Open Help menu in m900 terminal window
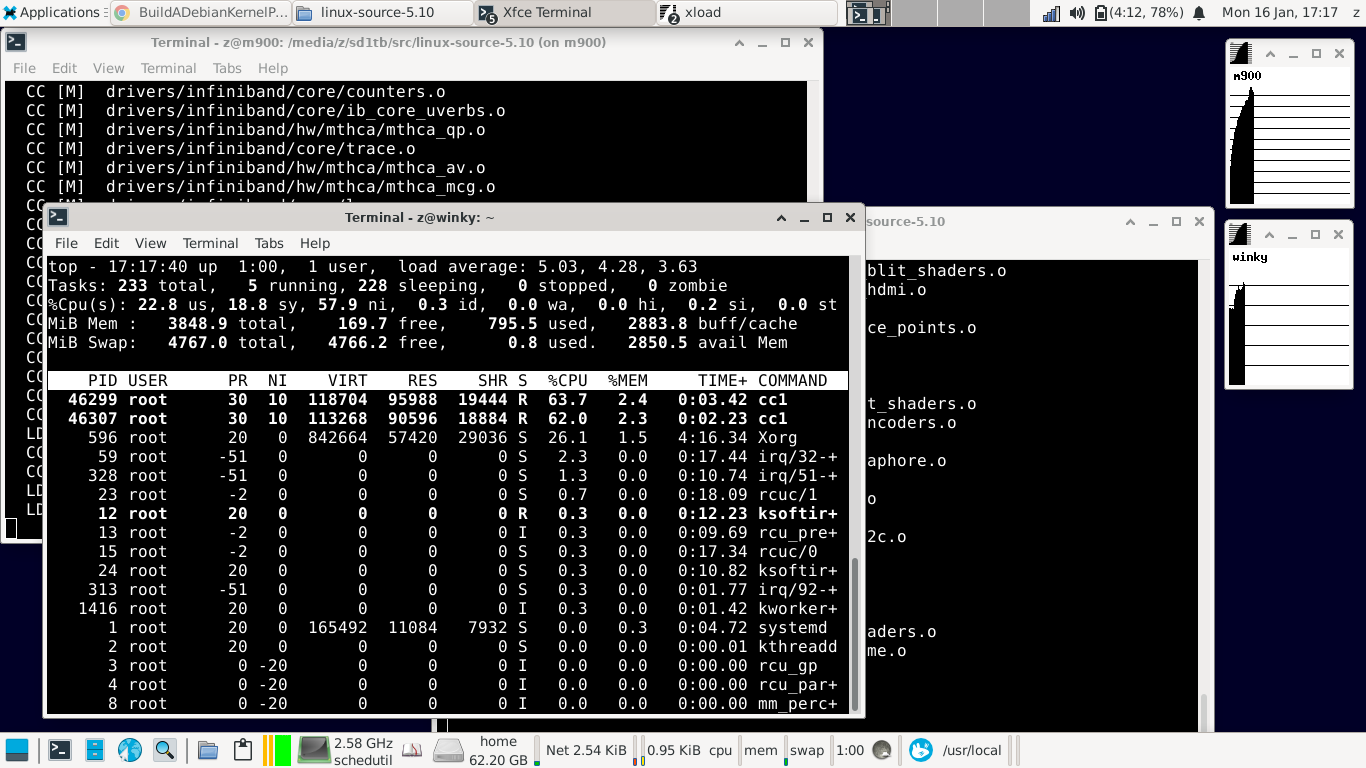Screen dimensions: 1366x768 point(273,68)
